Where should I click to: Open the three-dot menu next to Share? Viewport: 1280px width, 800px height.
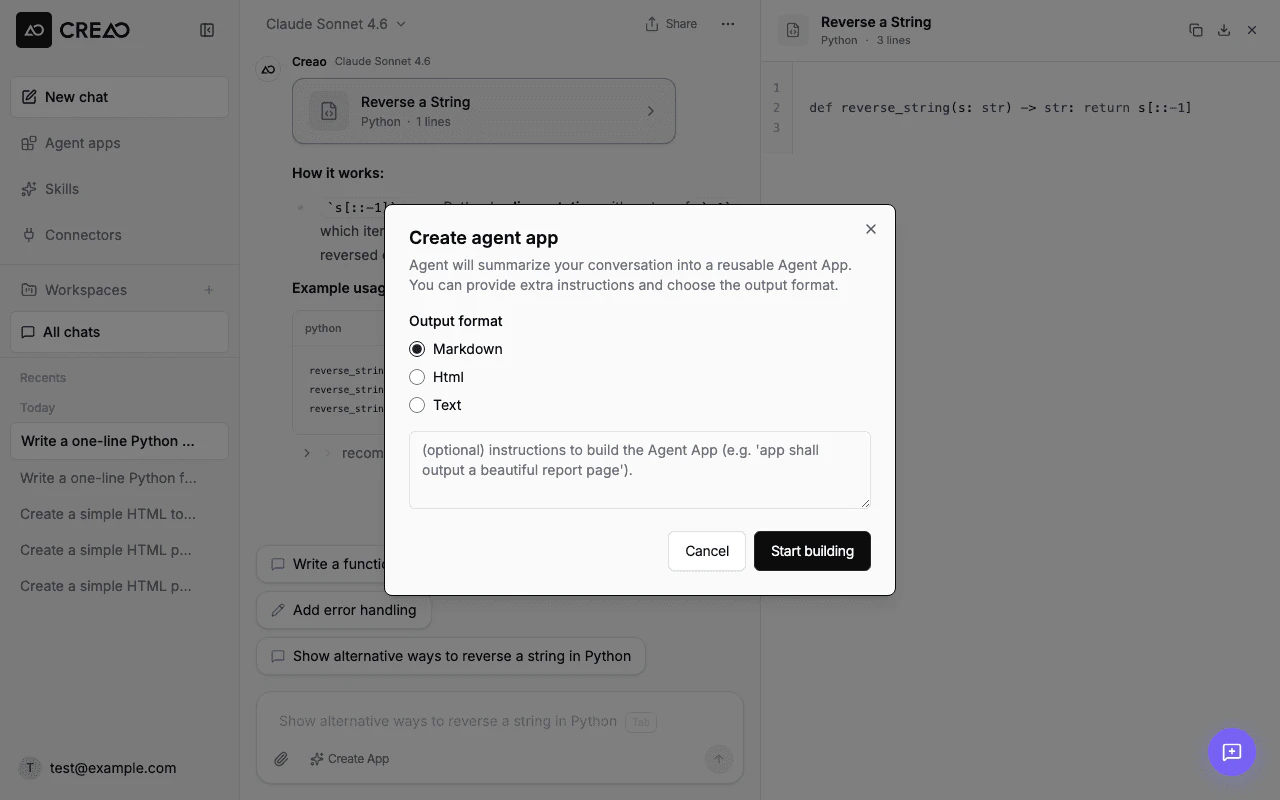point(728,23)
